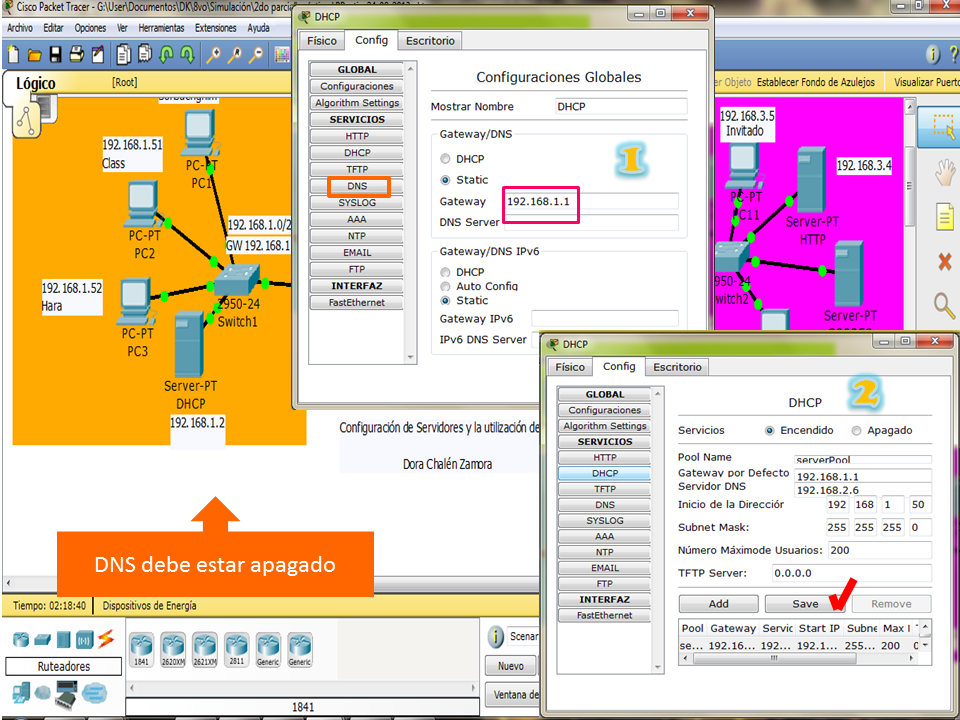Open the Activity Wizard notepad-and-pencil icon
Viewport: 960px width, 720px height.
point(98,55)
